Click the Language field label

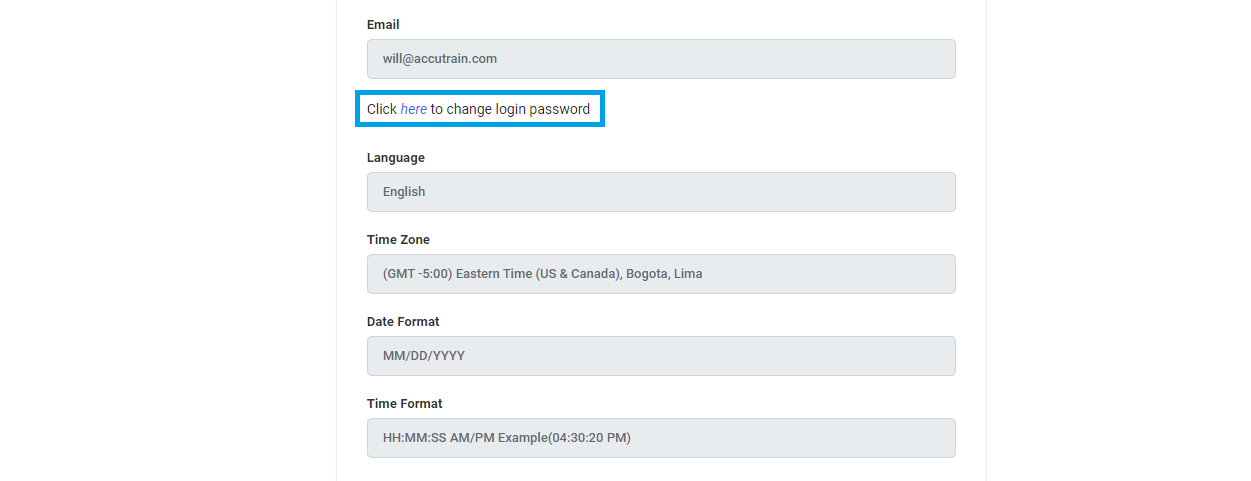click(395, 158)
